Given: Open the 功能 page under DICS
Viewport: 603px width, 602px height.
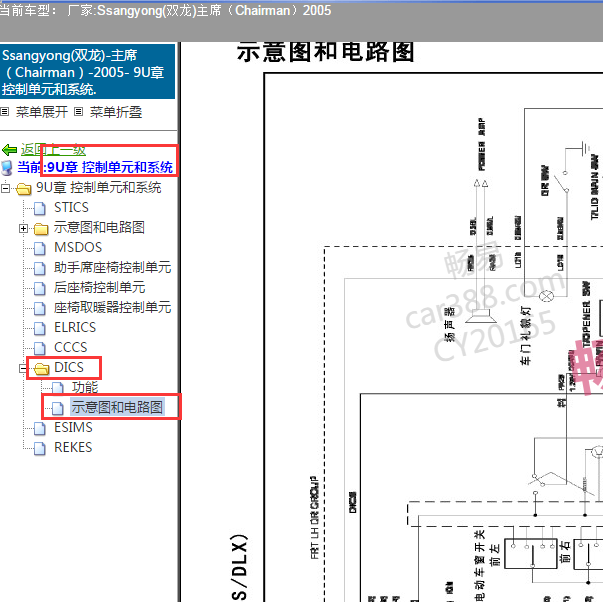Looking at the screenshot, I should tap(85, 387).
